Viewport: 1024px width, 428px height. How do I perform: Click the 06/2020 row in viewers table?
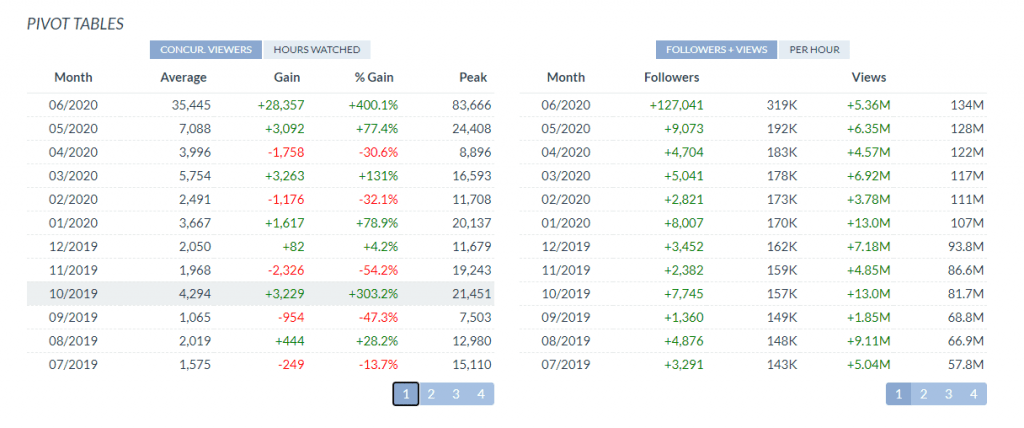[x=260, y=105]
